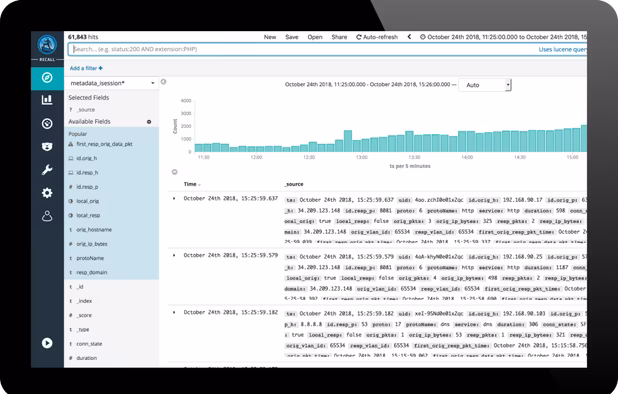Click the Uses lucene query link
The width and height of the screenshot is (618, 394).
click(x=562, y=50)
